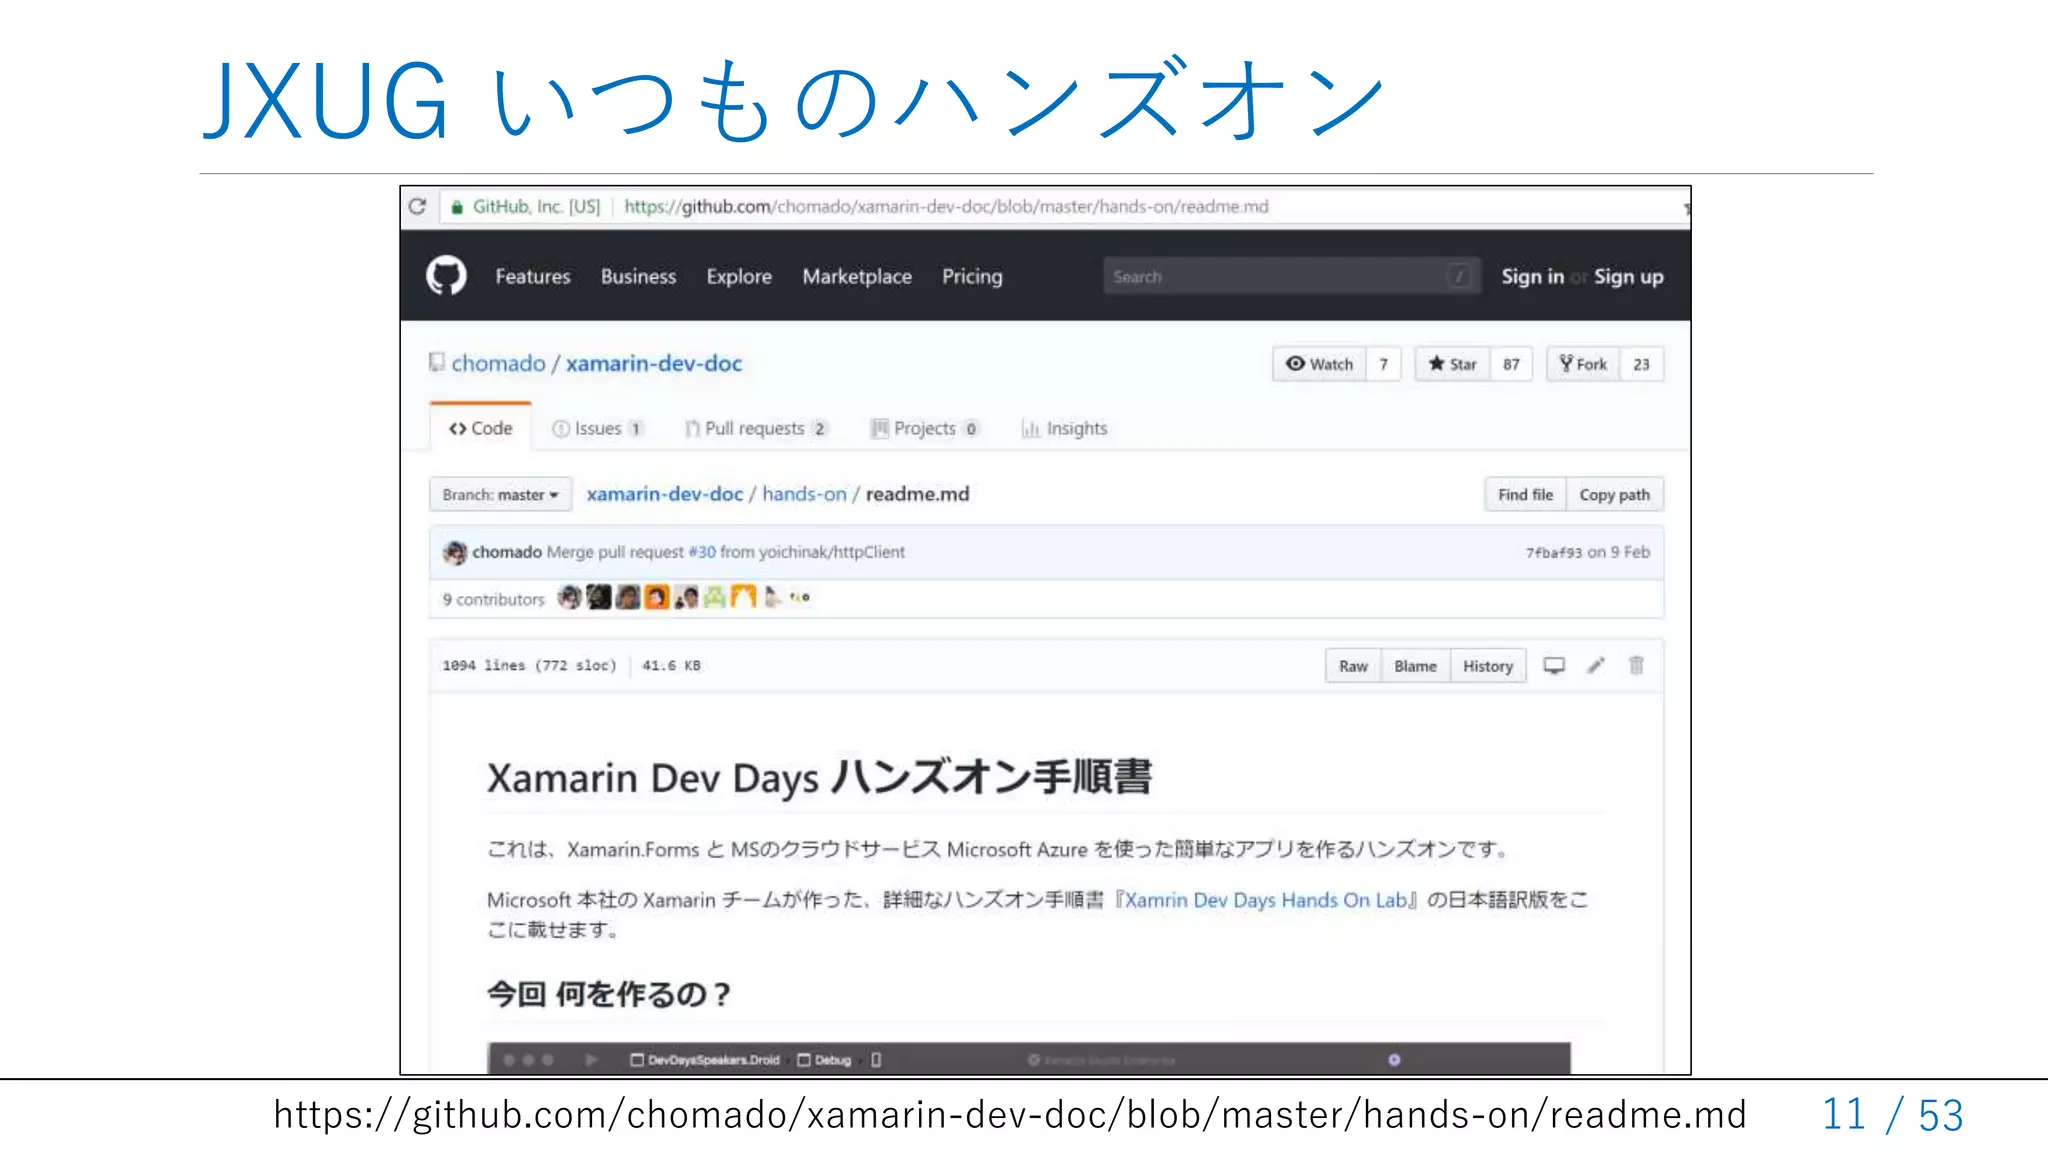This screenshot has width=2048, height=1152.
Task: Click the trash delete file icon
Action: click(x=1636, y=665)
